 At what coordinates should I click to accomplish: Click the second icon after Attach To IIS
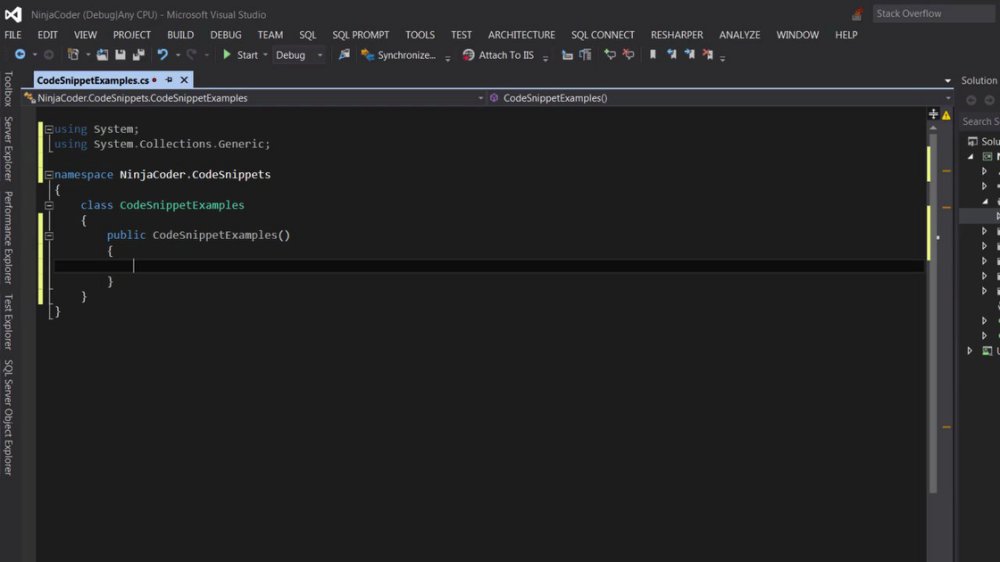tap(585, 55)
